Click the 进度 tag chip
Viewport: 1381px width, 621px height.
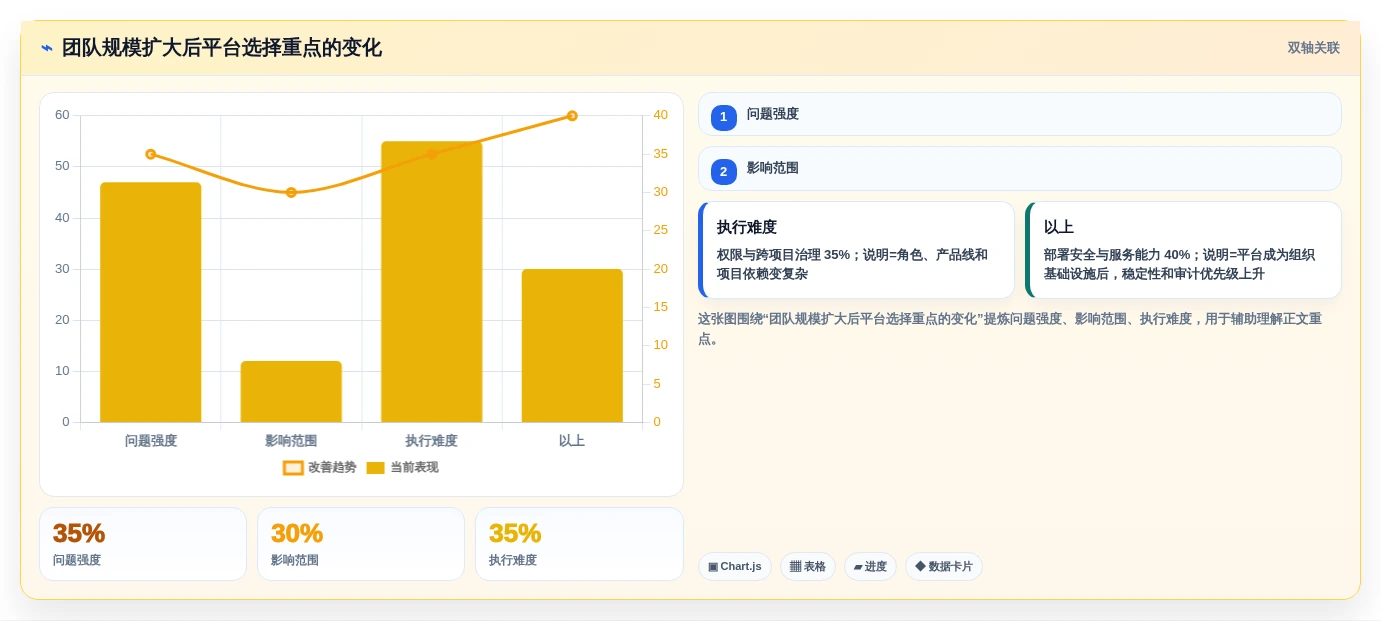point(870,566)
